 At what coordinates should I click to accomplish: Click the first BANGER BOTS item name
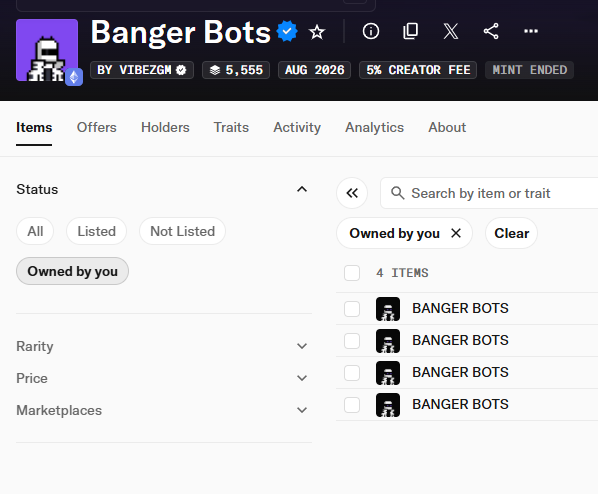click(x=460, y=308)
